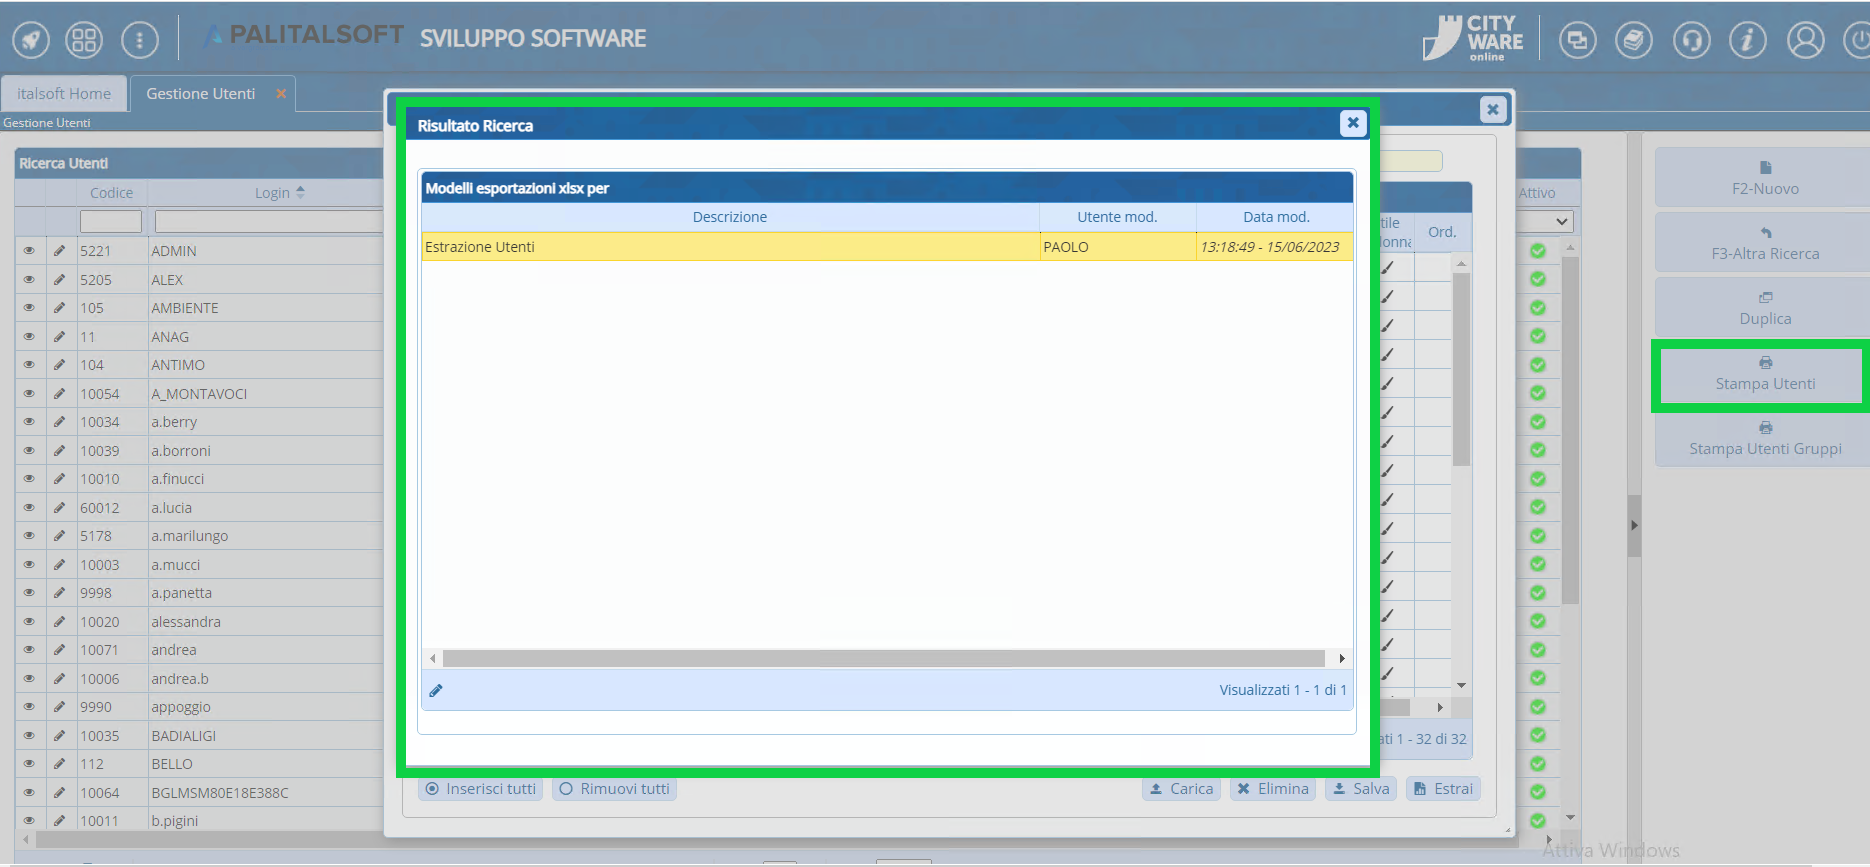Screen dimensions: 1870x867
Task: Open the user profile icon
Action: pyautogui.click(x=1805, y=40)
